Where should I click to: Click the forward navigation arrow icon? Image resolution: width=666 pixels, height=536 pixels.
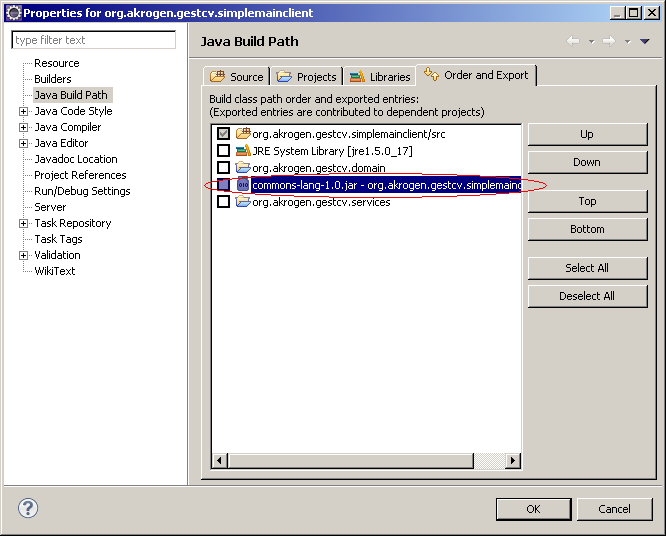click(607, 41)
